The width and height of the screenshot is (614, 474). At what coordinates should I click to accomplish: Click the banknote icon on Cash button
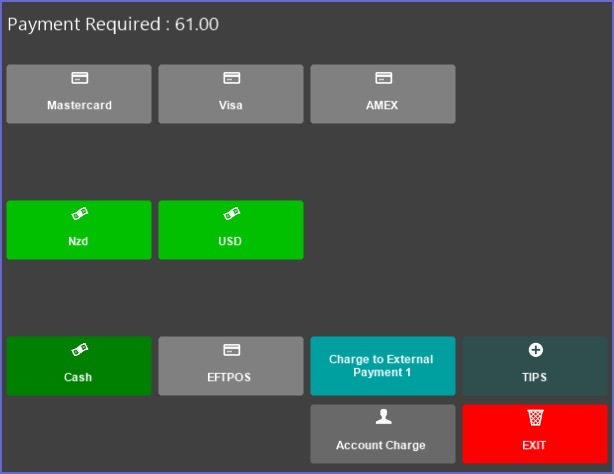click(x=79, y=350)
